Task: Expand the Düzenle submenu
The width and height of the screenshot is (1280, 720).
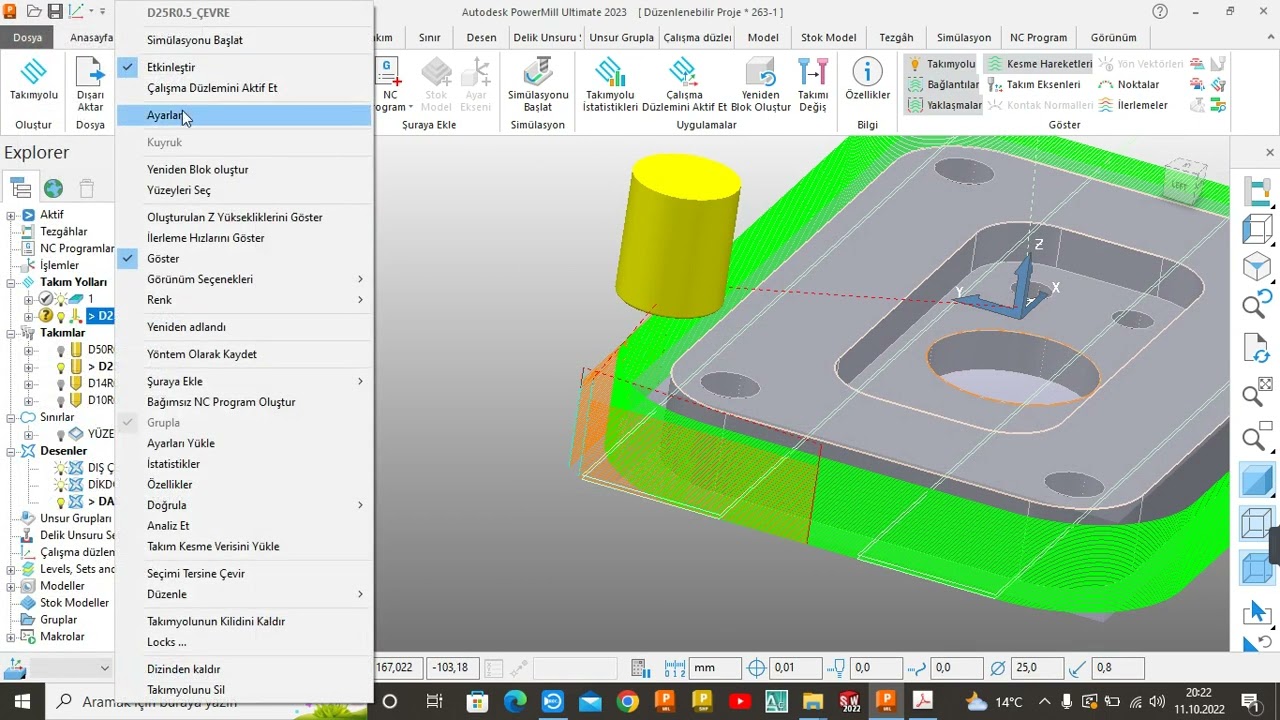Action: pyautogui.click(x=244, y=594)
